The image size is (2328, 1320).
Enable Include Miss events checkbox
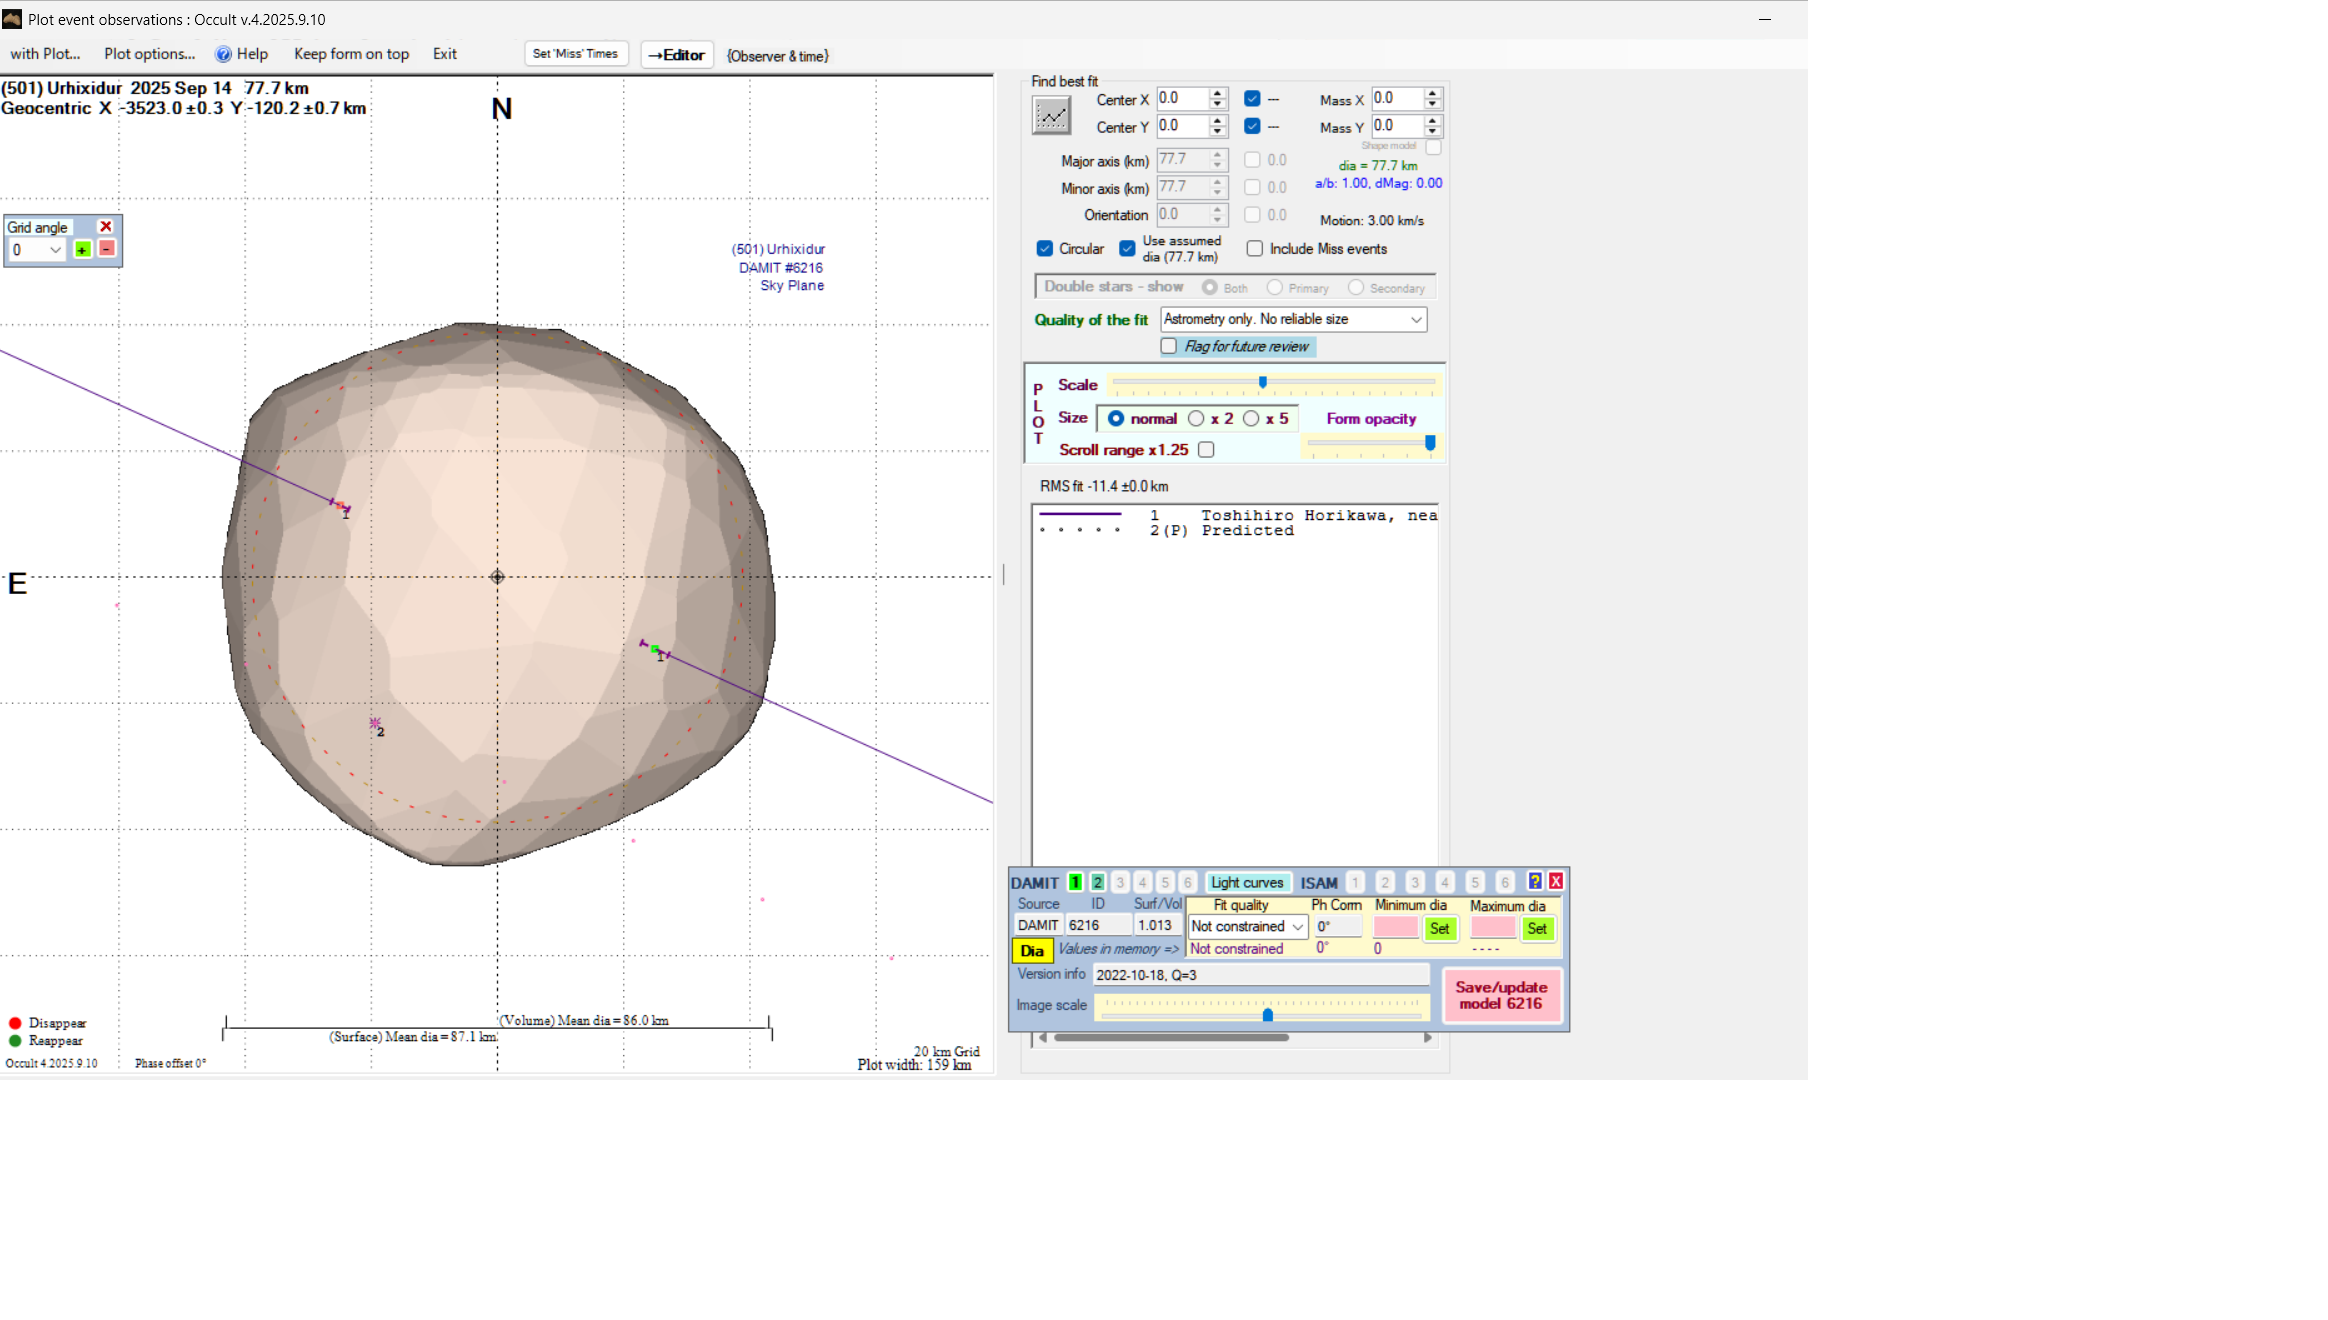coord(1255,249)
